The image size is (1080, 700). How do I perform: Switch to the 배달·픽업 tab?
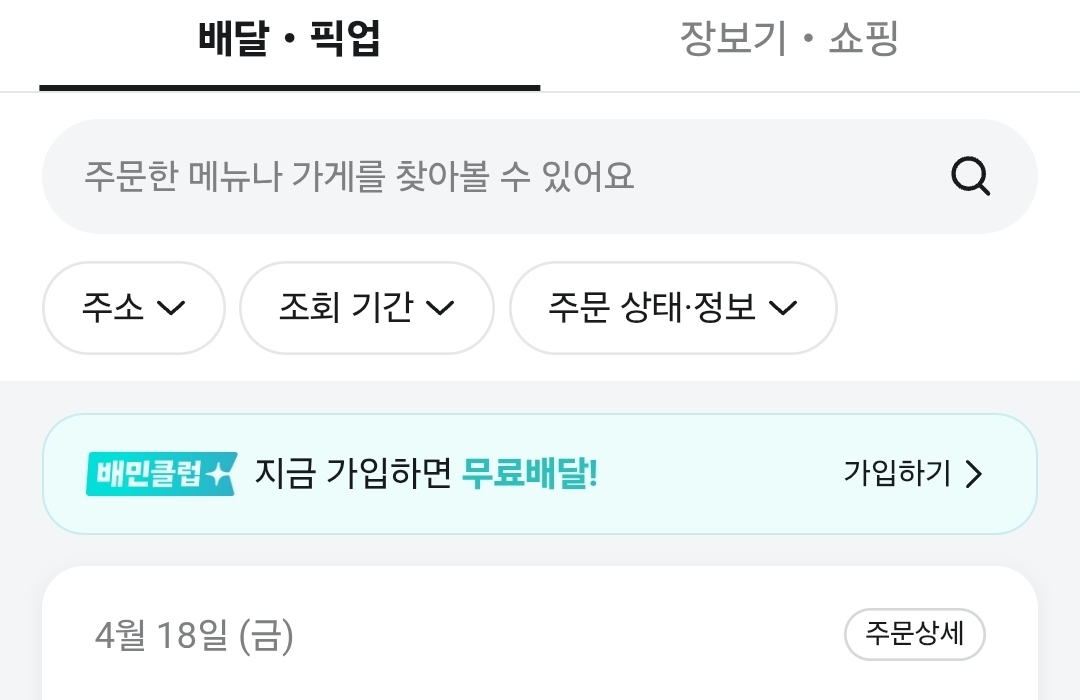(x=289, y=39)
